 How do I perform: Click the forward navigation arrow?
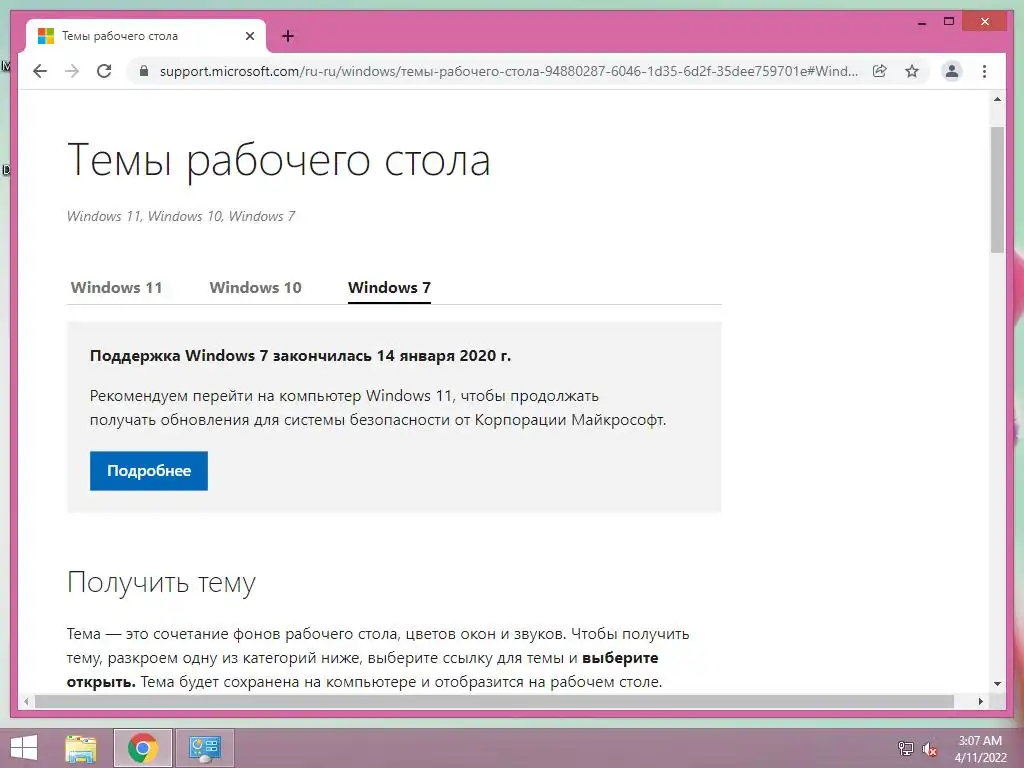tap(72, 71)
